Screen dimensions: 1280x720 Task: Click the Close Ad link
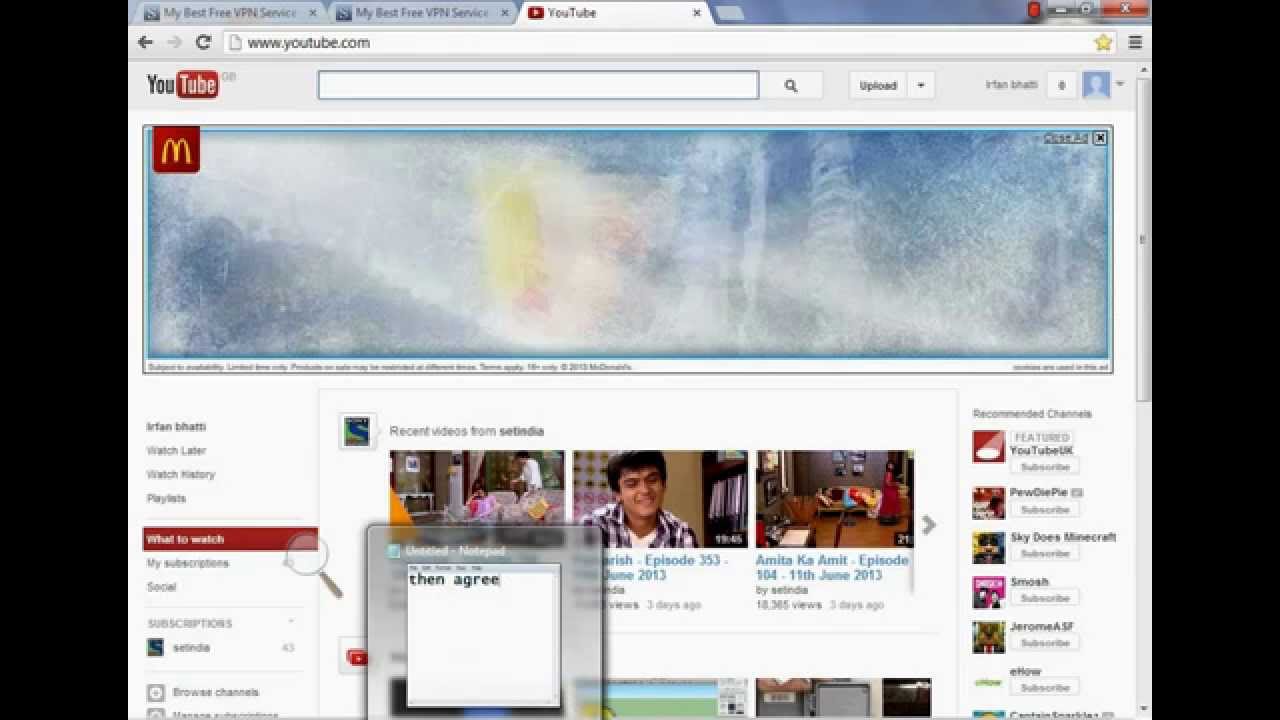[x=1066, y=138]
